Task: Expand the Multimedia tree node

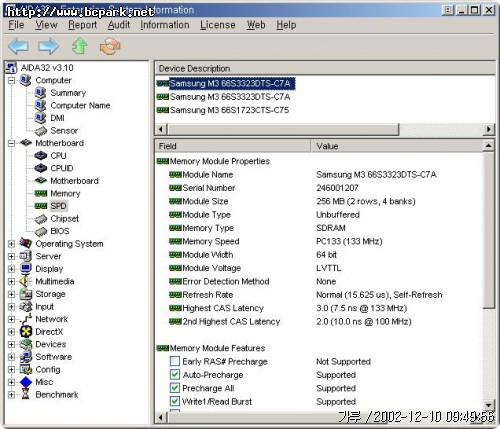Action: [11, 281]
